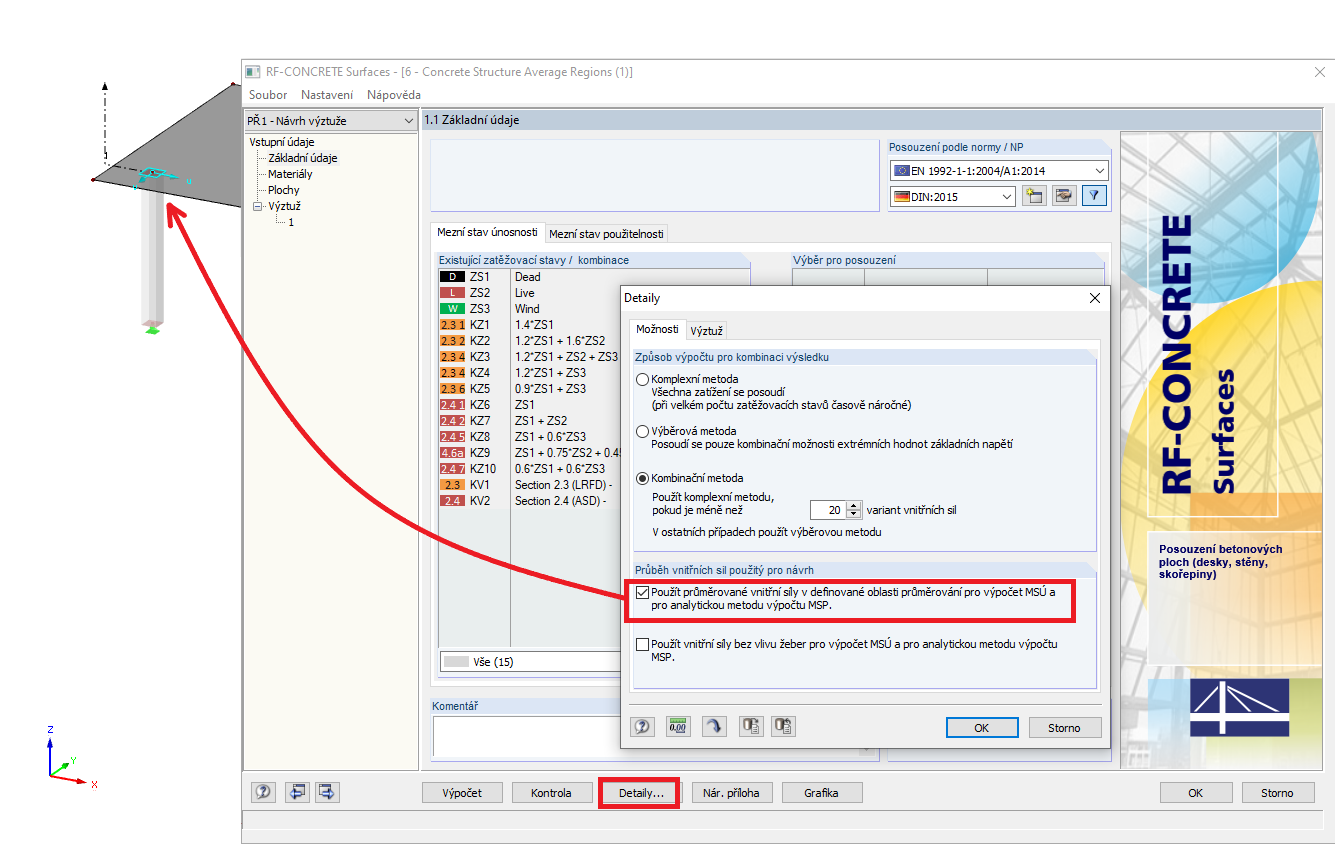
Task: Select Plochy in the navigator tree
Action: tap(284, 190)
